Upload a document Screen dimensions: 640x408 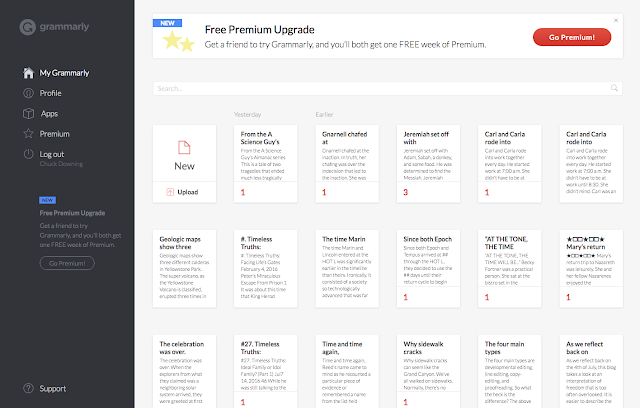(184, 191)
